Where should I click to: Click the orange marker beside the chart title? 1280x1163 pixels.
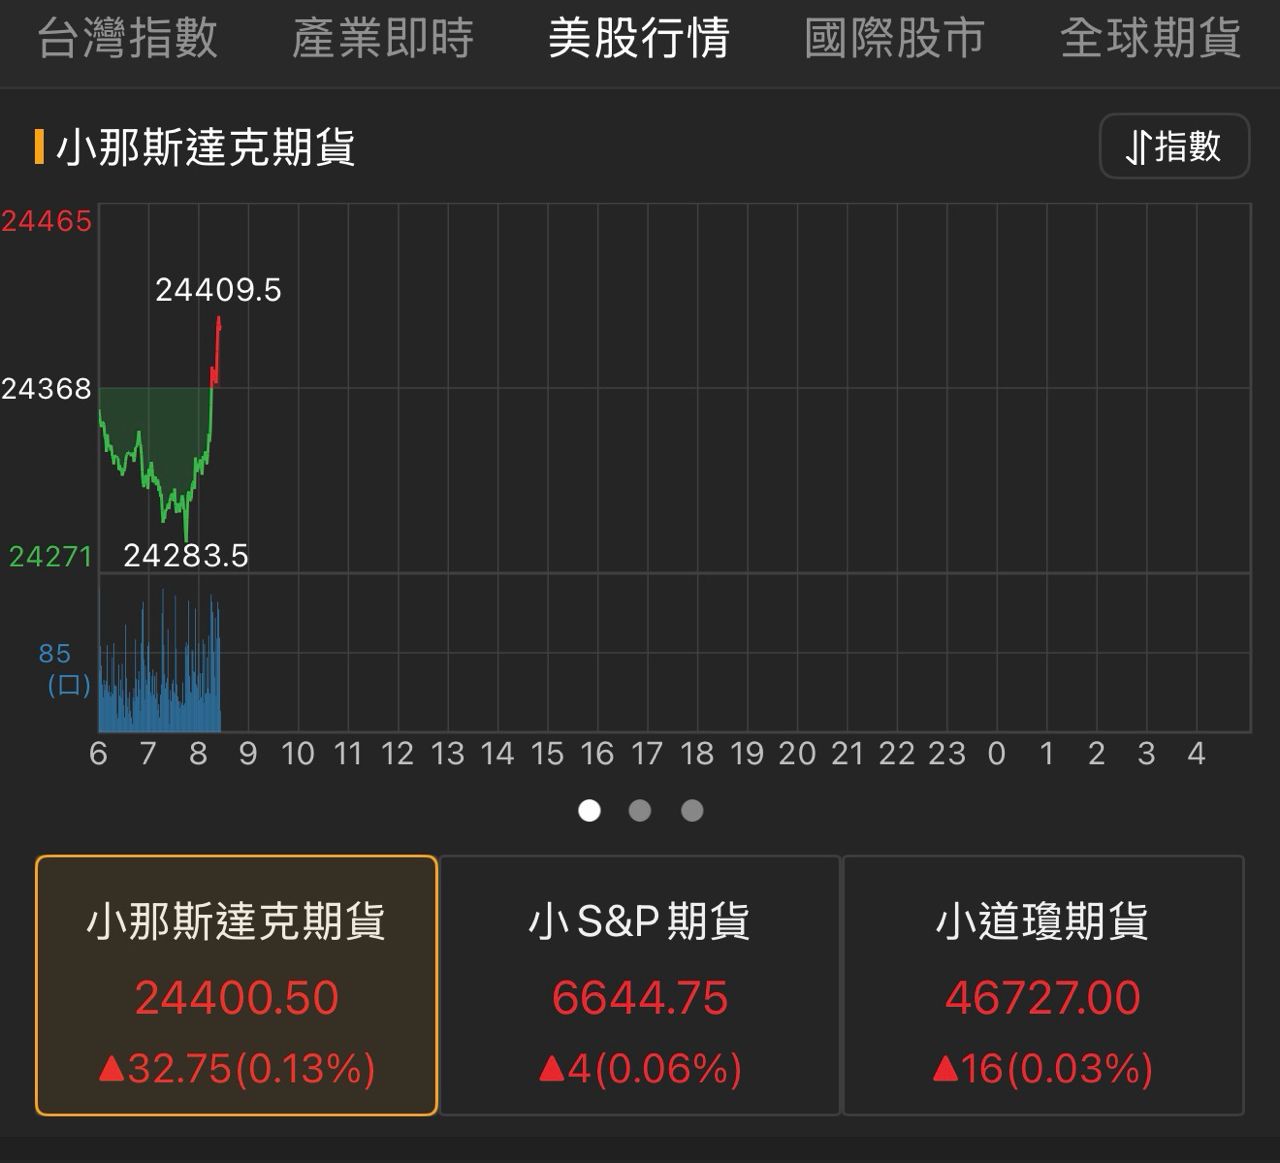click(x=39, y=147)
